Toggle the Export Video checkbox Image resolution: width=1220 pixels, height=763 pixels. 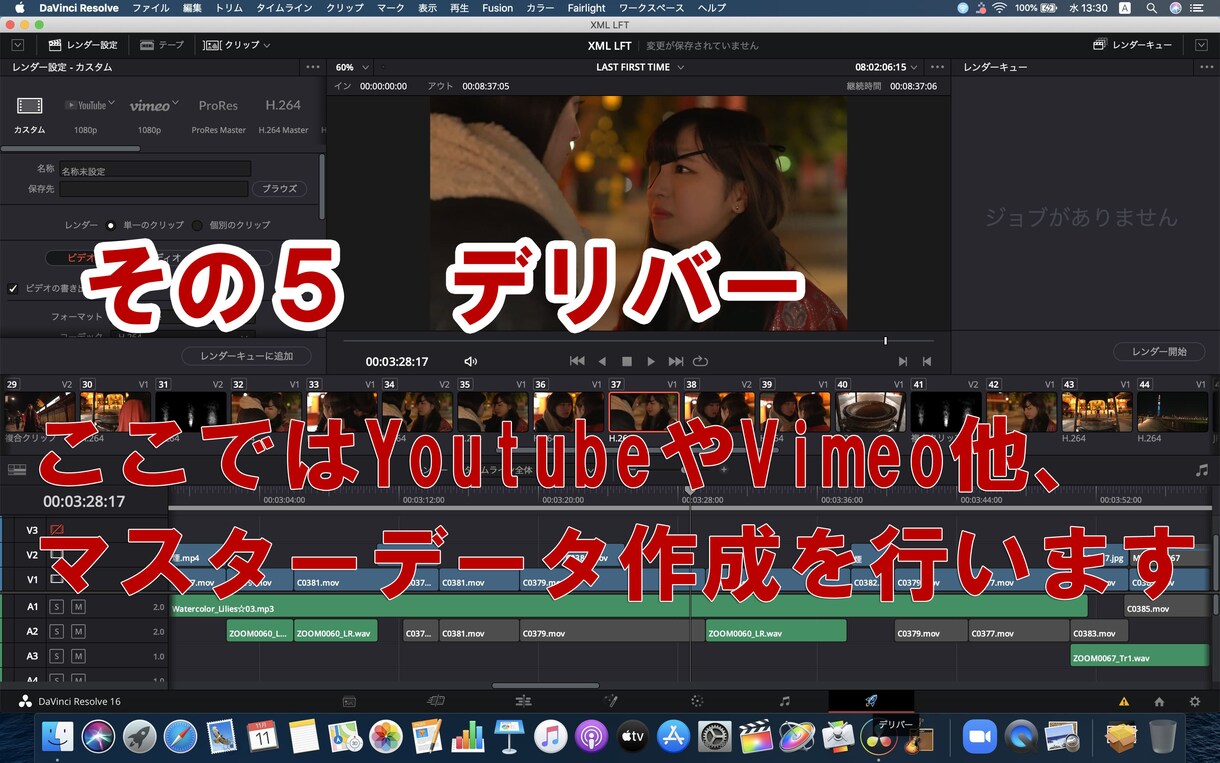click(13, 289)
